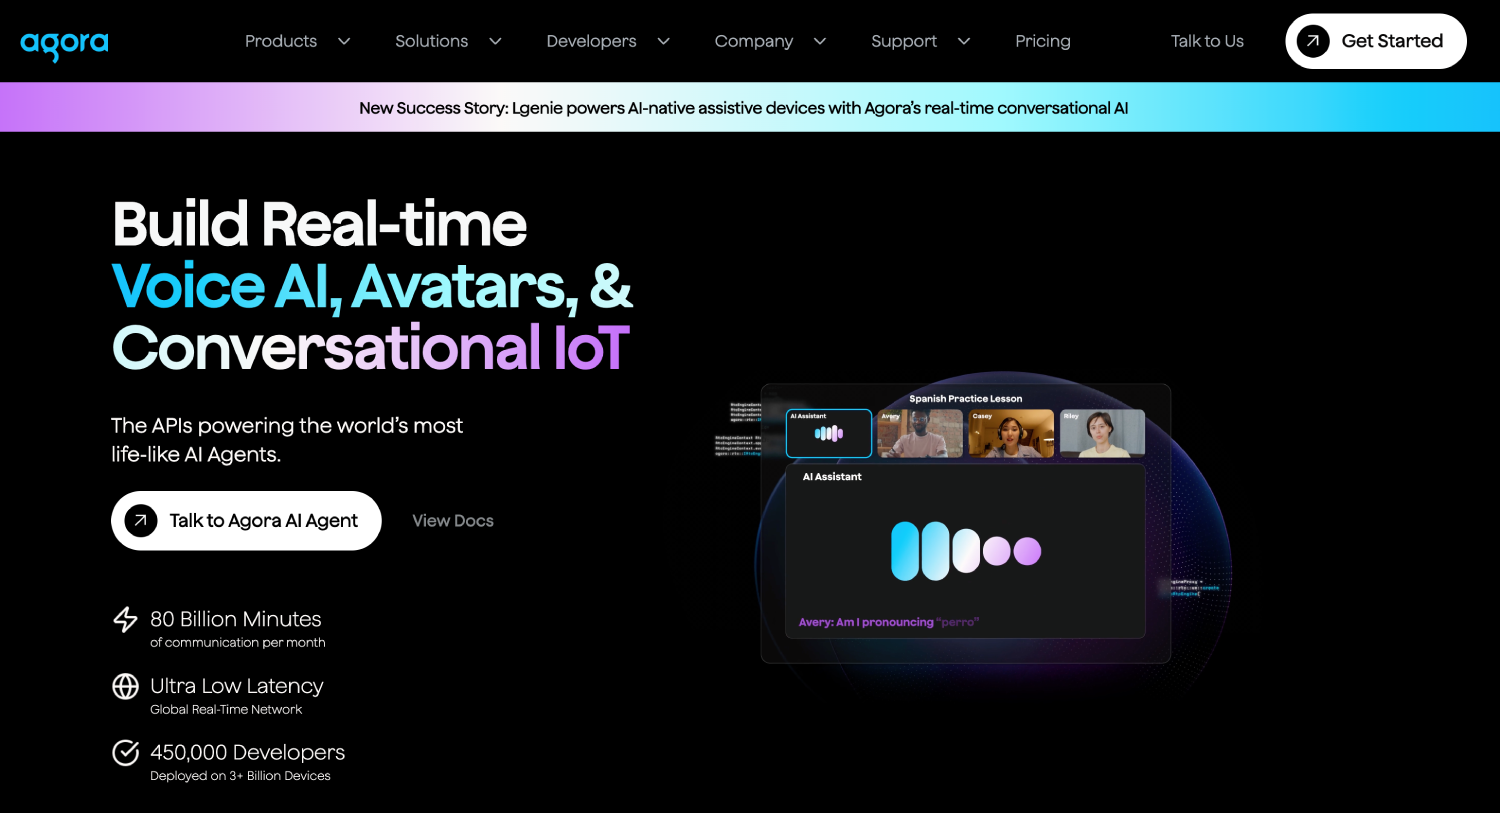Open the Developers menu
This screenshot has height=813, width=1500.
click(x=591, y=41)
